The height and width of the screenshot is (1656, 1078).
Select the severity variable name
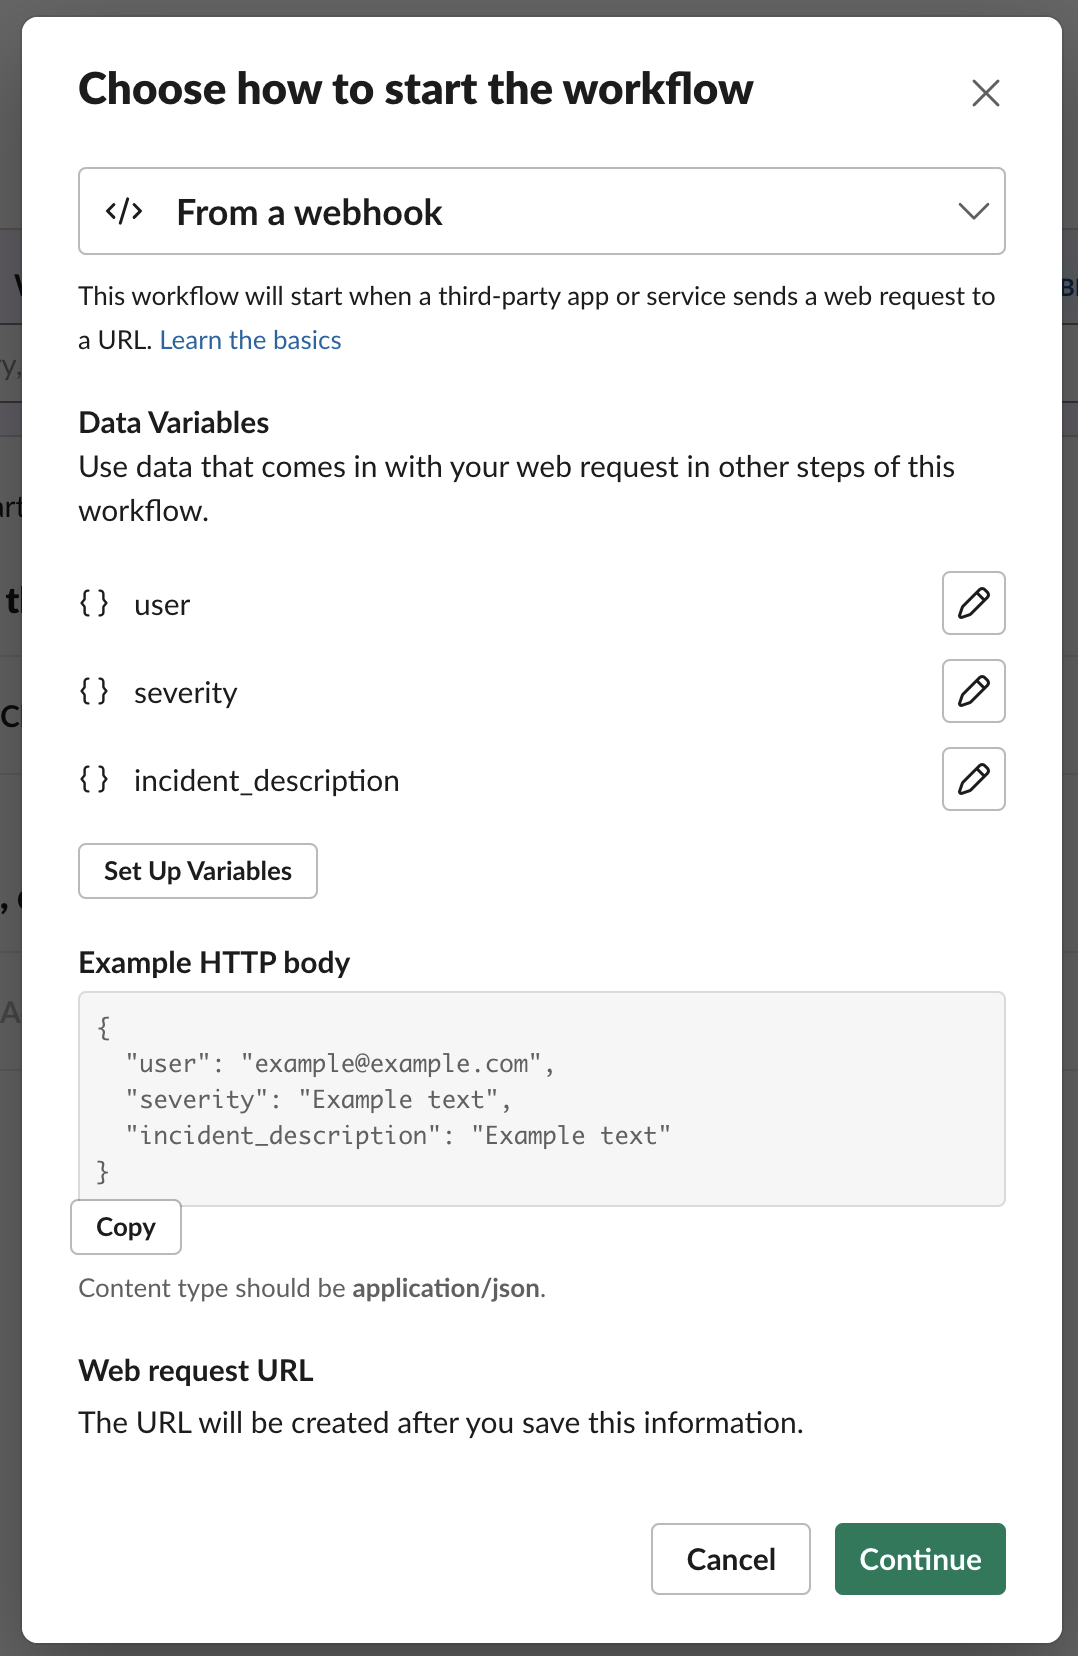[x=186, y=693]
